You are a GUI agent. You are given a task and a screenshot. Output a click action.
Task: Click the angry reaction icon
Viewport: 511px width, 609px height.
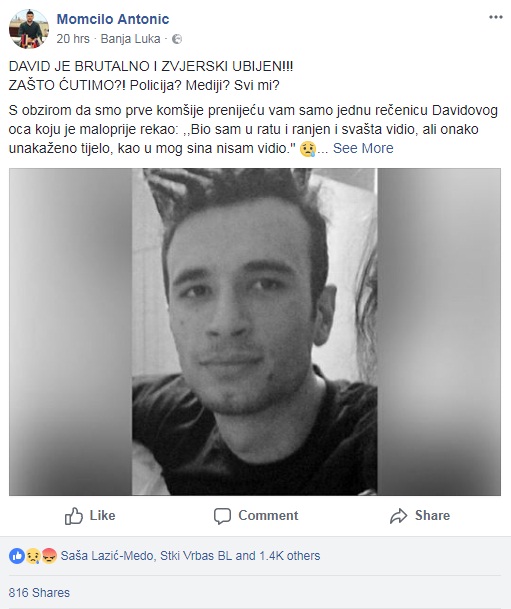click(49, 556)
